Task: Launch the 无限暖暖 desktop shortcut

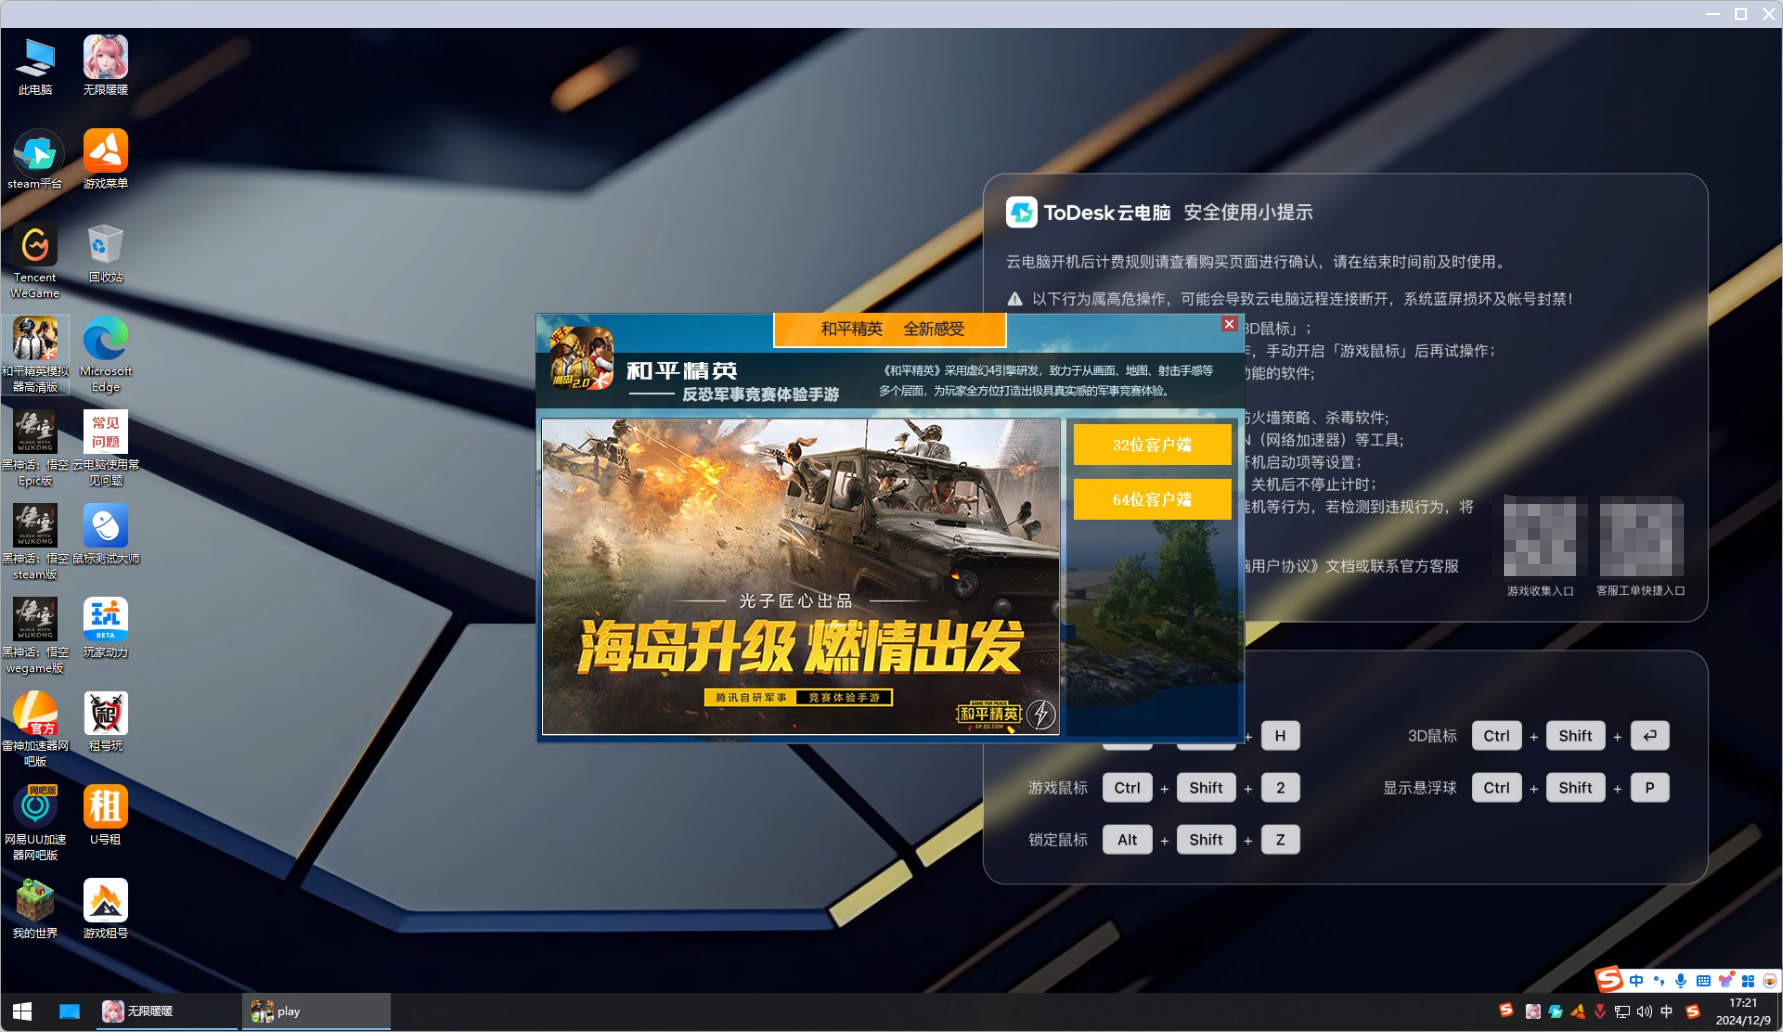Action: point(105,66)
